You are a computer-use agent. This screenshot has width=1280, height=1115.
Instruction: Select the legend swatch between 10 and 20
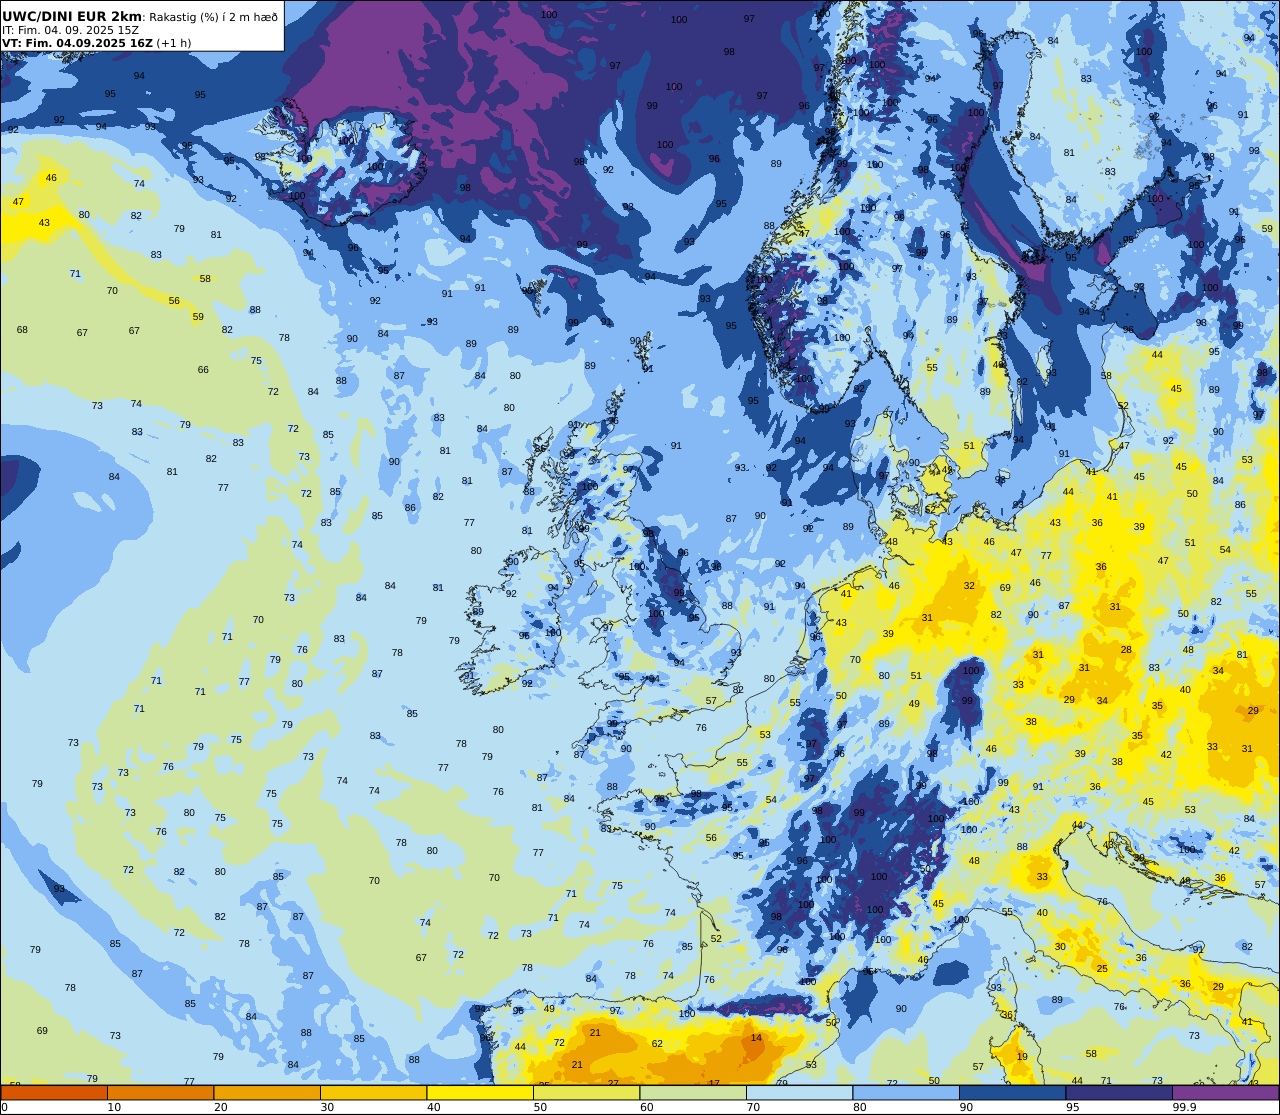point(160,1093)
